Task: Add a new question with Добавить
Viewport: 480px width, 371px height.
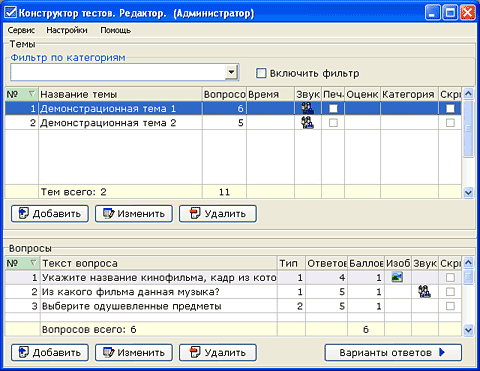Action: [50, 353]
